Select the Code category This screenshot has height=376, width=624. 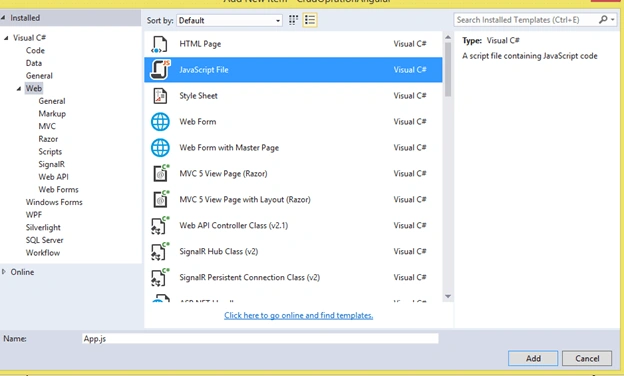[35, 51]
